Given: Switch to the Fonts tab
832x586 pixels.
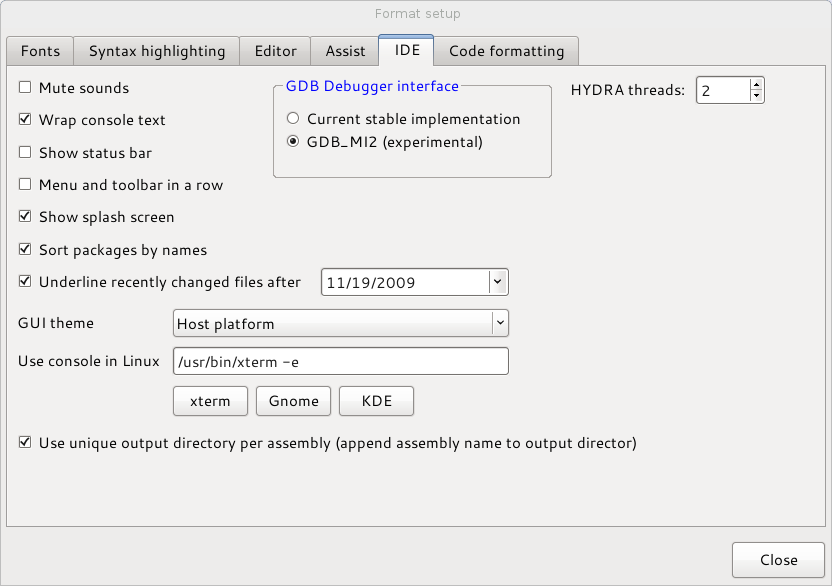Looking at the screenshot, I should [x=40, y=51].
